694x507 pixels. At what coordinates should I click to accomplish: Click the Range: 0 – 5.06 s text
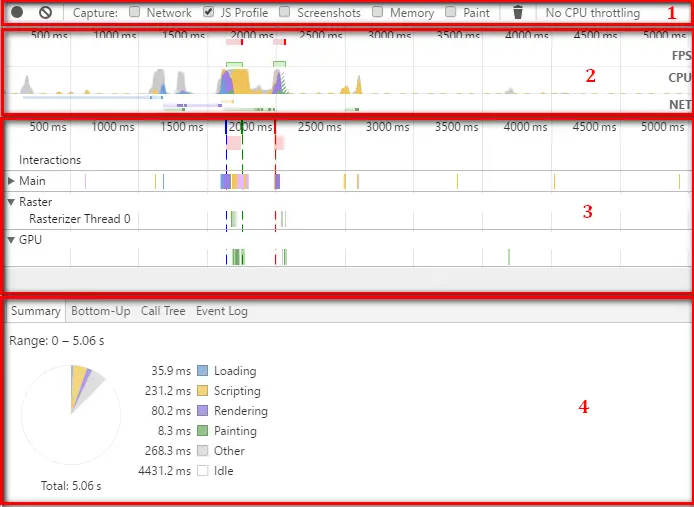coord(57,341)
